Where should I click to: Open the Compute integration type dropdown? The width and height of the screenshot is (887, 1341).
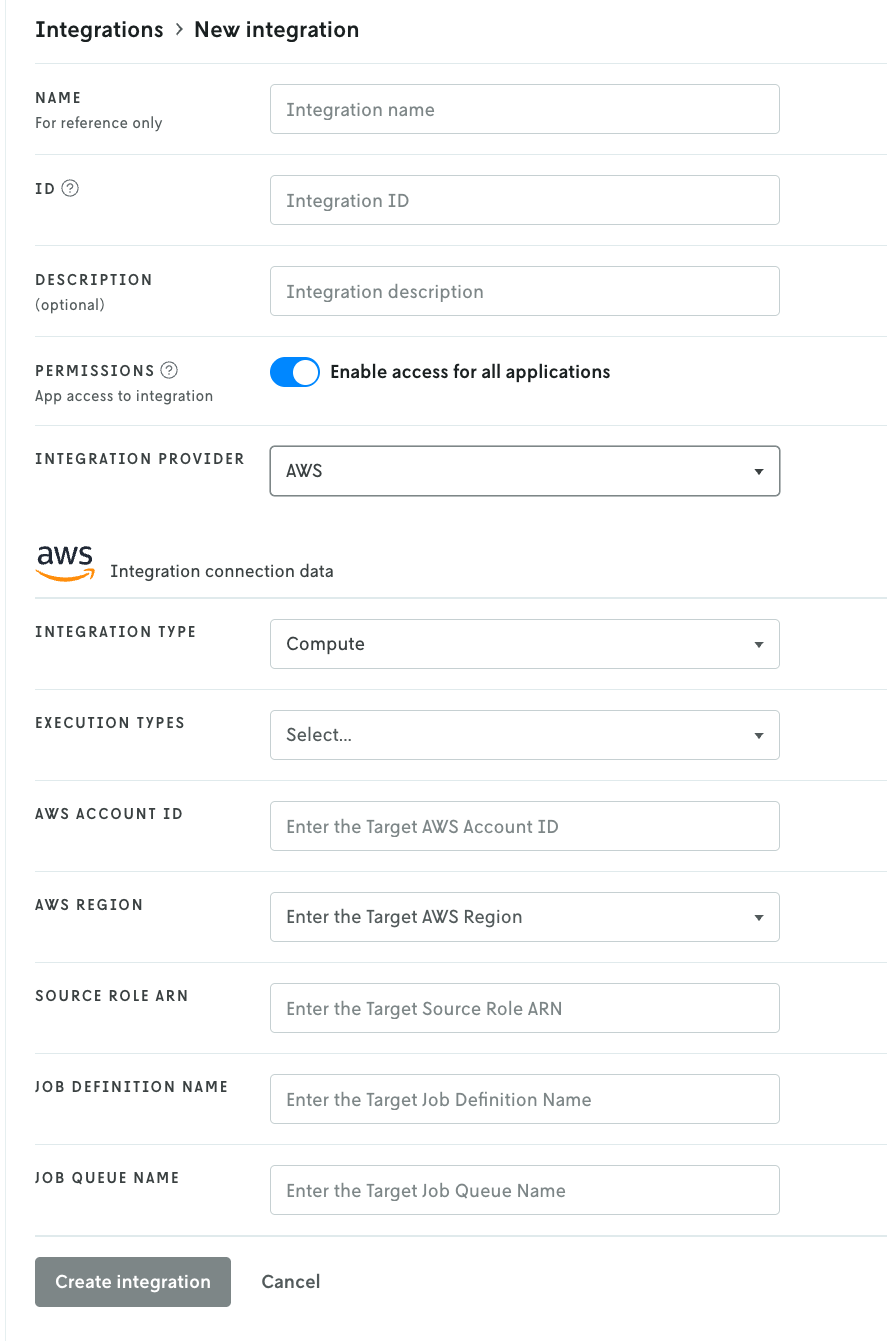(525, 643)
